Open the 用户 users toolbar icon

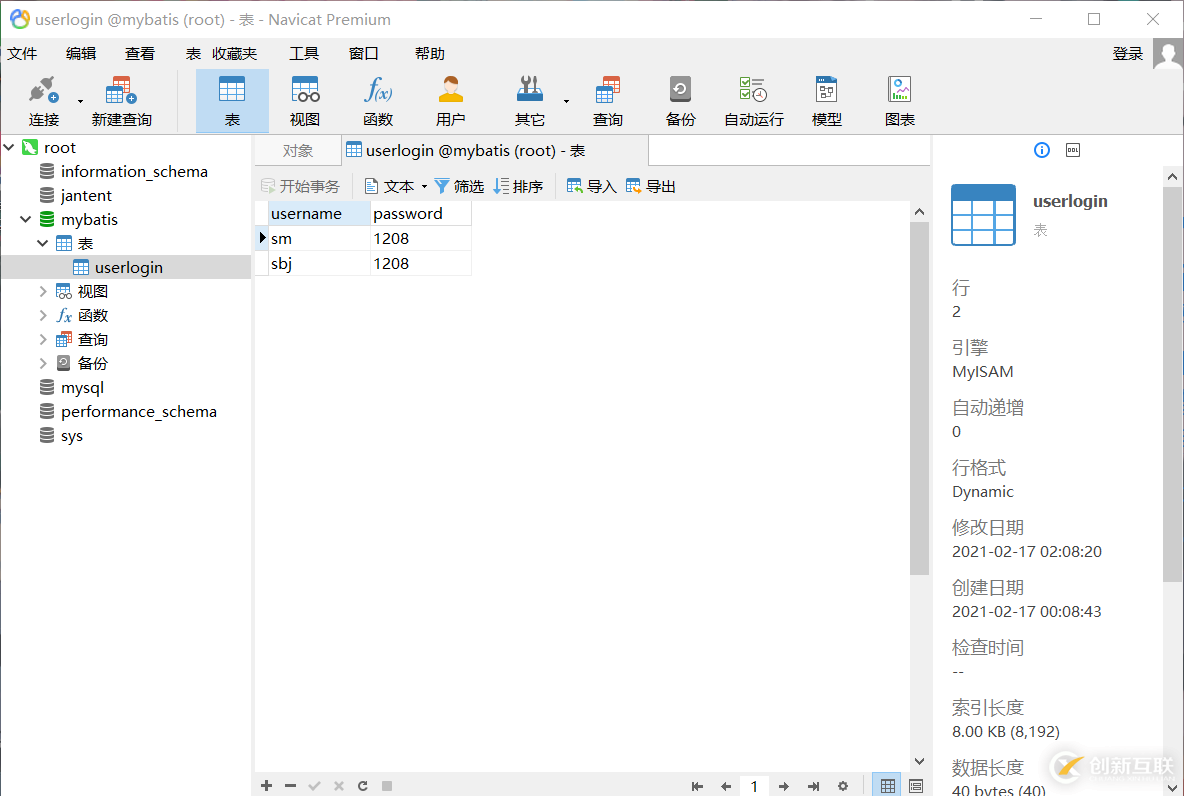pos(451,100)
